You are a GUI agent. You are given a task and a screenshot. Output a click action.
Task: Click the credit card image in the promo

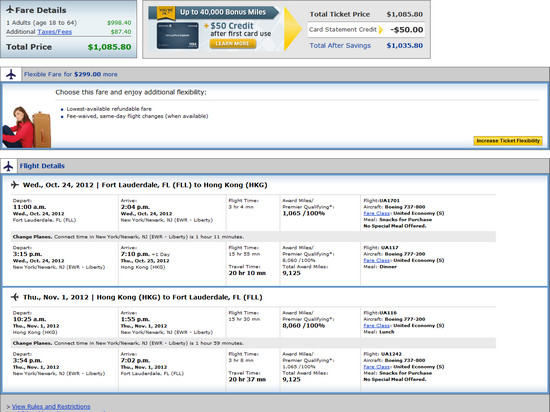pos(177,36)
